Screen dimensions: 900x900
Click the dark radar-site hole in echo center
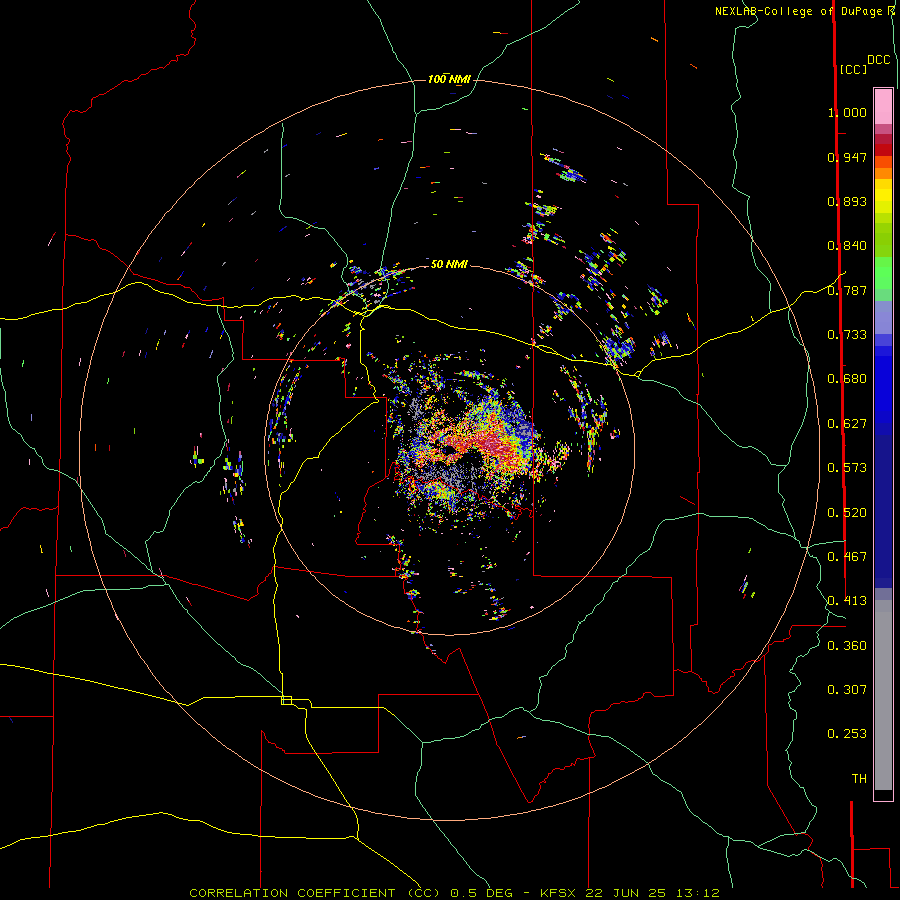coord(449,449)
